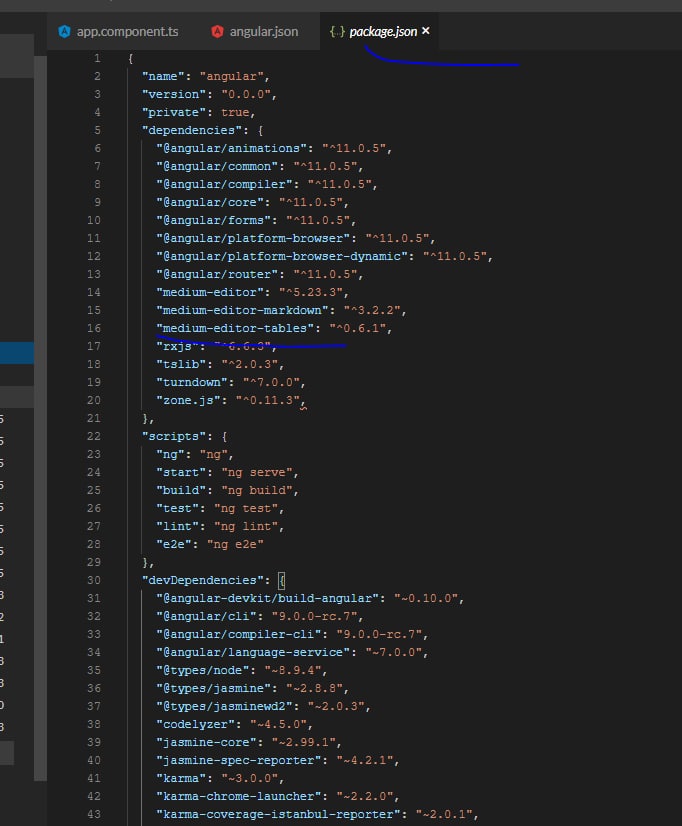Click the true value on line 4
Screen dimensions: 682x826
click(235, 112)
